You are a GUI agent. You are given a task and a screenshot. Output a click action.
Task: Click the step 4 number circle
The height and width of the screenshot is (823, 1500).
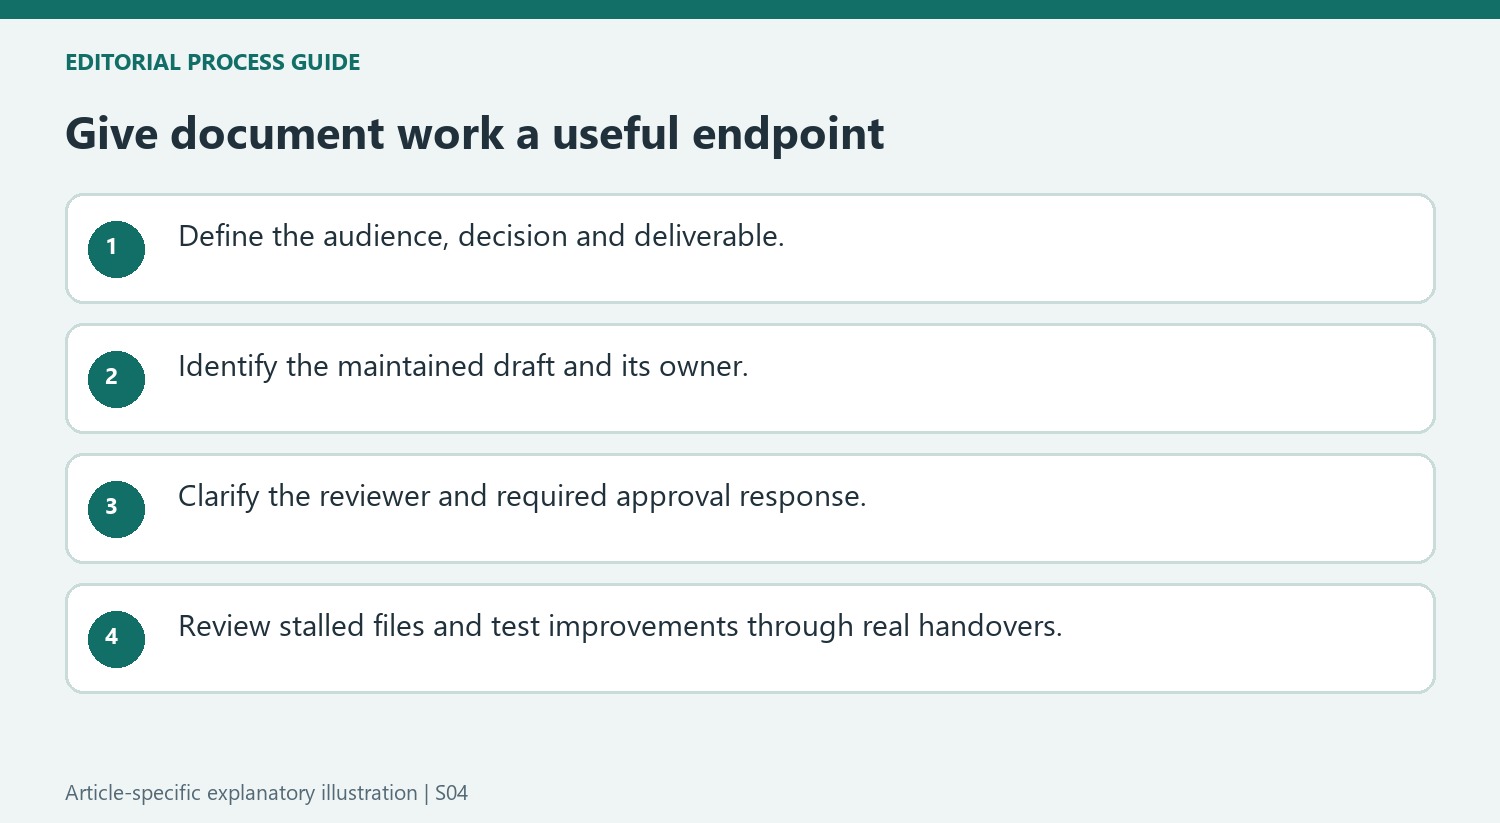pyautogui.click(x=116, y=639)
